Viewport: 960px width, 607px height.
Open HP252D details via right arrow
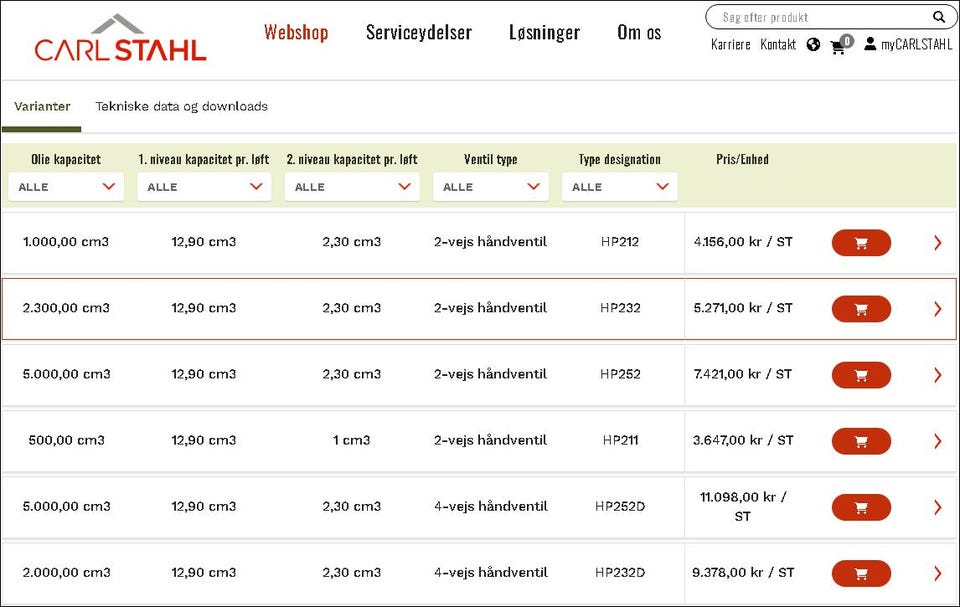(937, 507)
